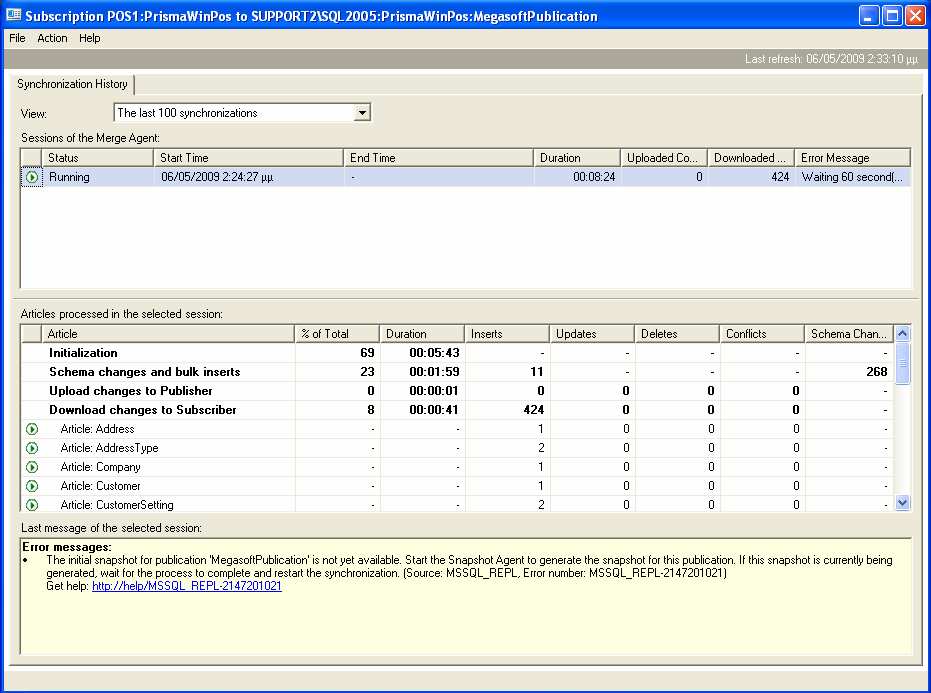This screenshot has height=693, width=931.
Task: Click the status icon beside Article: Address
Action: 32,429
